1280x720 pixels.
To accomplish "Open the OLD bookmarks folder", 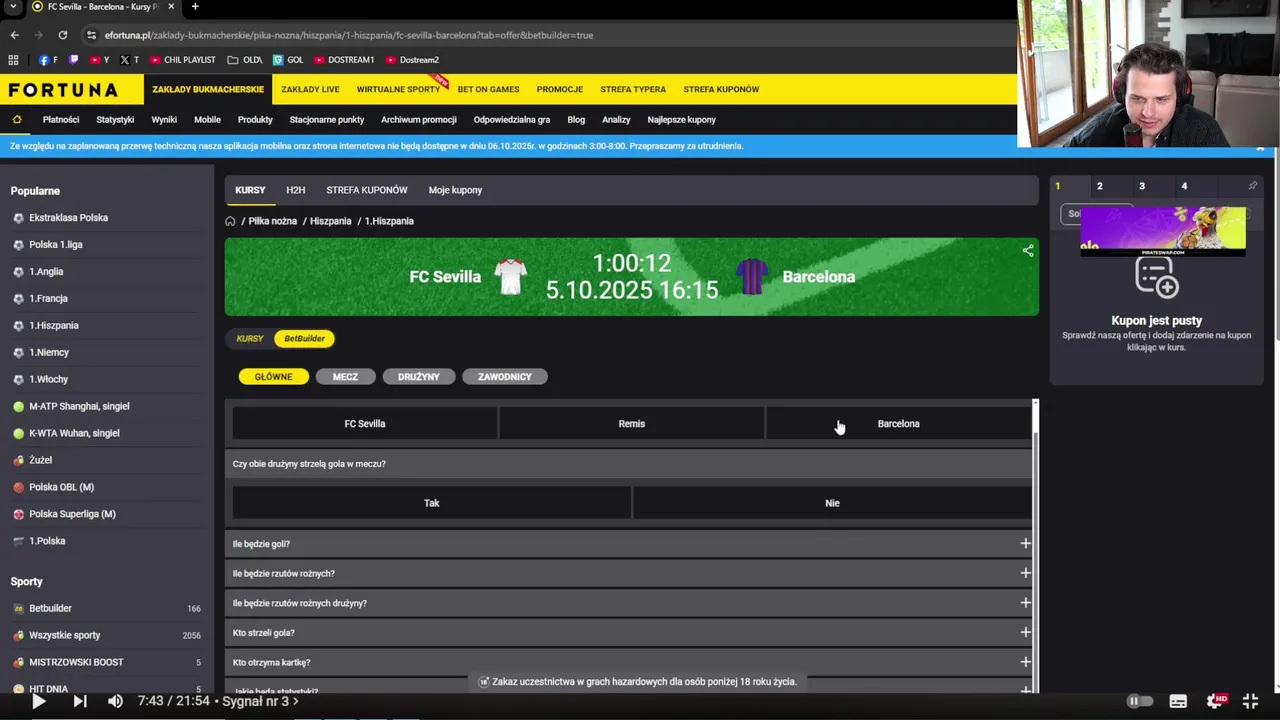I will coord(244,60).
